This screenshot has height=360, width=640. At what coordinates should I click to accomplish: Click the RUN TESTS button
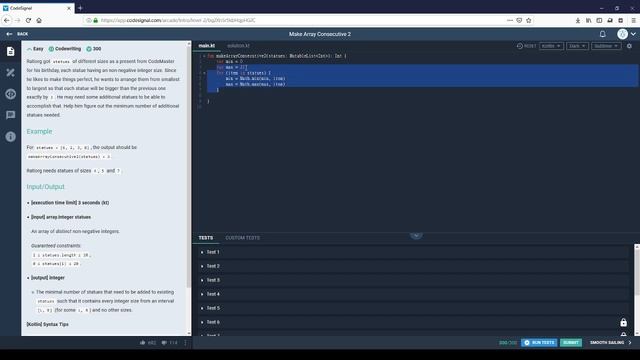(539, 342)
